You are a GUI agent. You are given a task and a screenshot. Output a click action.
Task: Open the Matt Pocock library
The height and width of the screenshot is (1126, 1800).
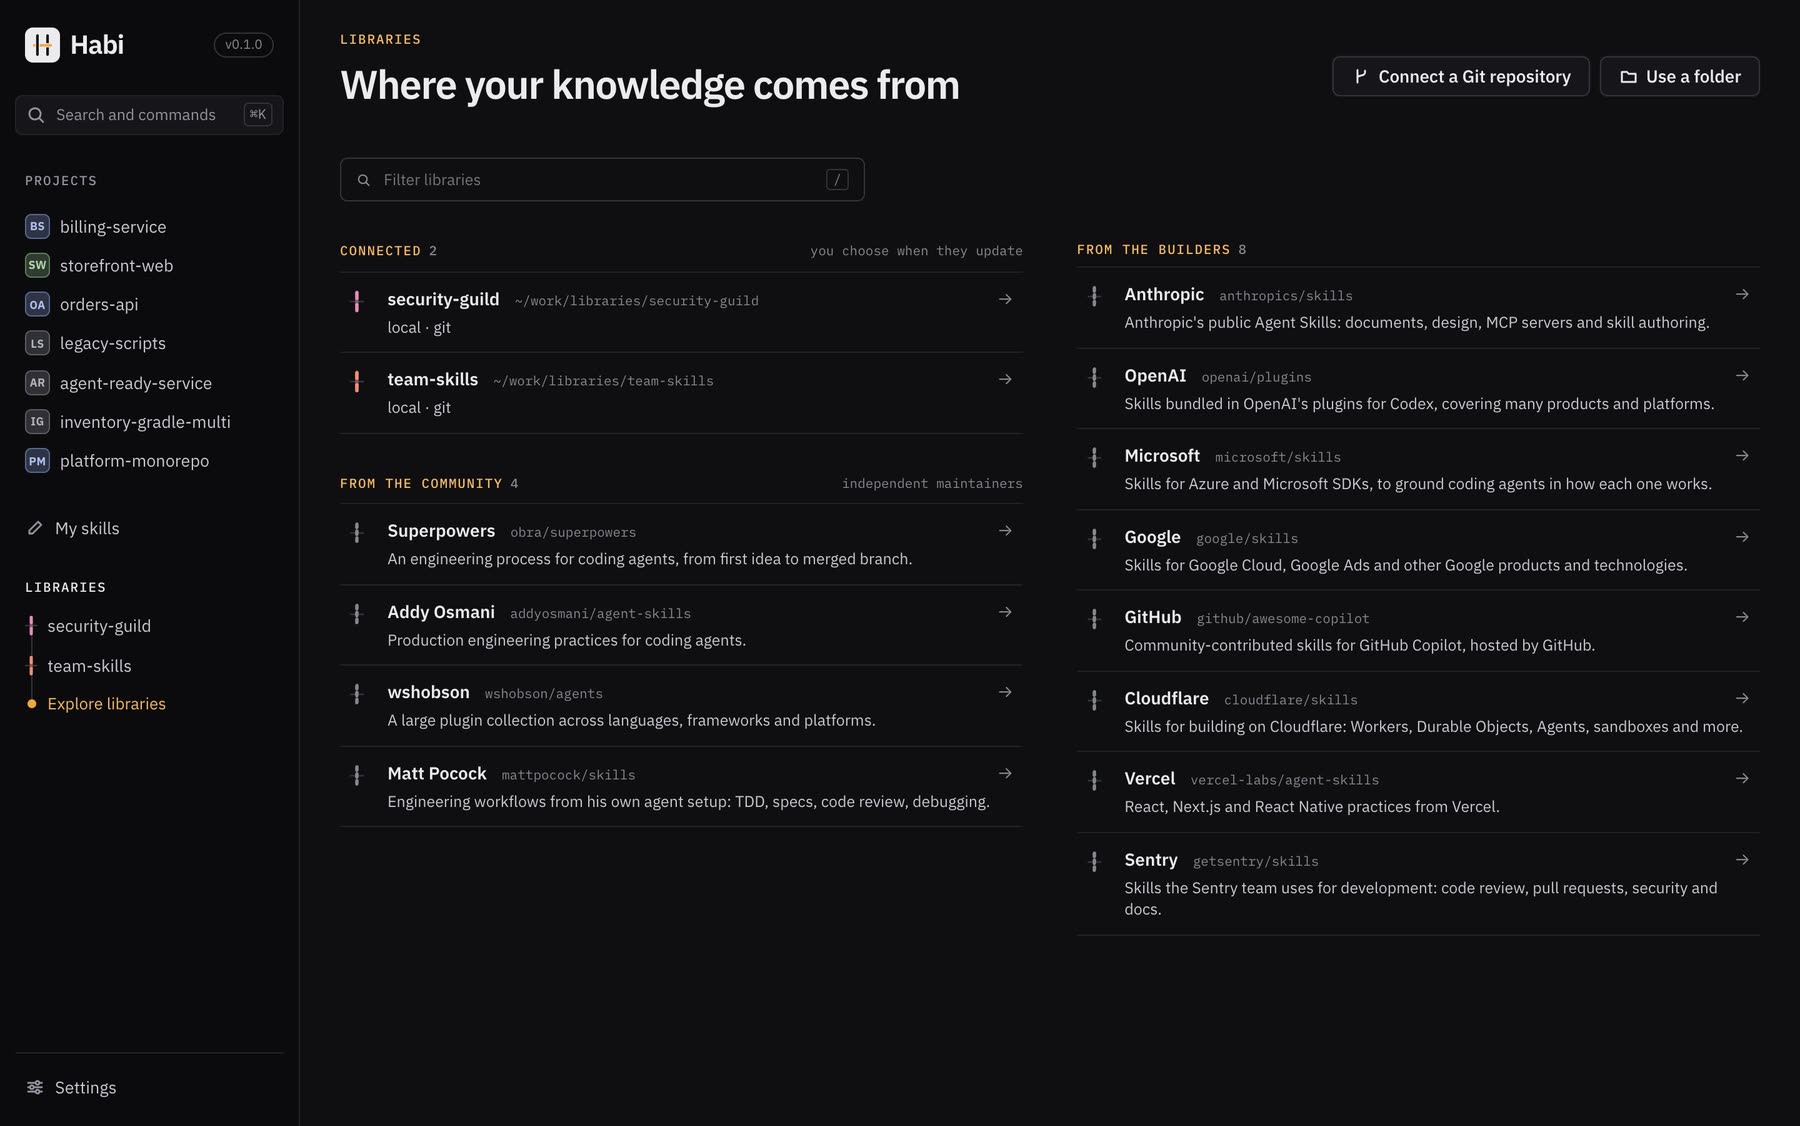click(681, 787)
